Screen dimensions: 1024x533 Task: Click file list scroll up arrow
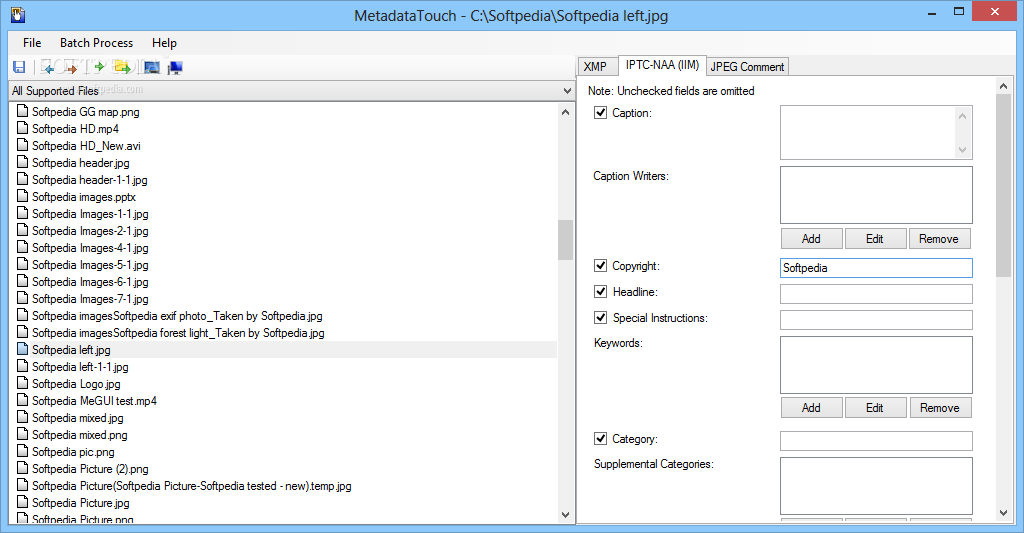(x=566, y=112)
